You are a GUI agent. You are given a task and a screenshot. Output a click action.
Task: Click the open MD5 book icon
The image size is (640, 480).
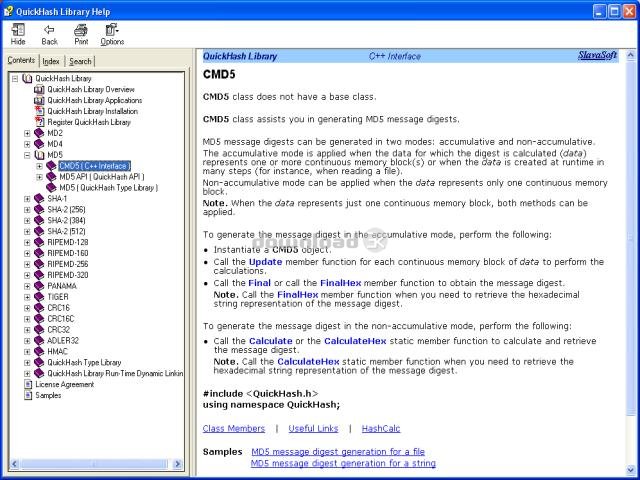tap(39, 155)
